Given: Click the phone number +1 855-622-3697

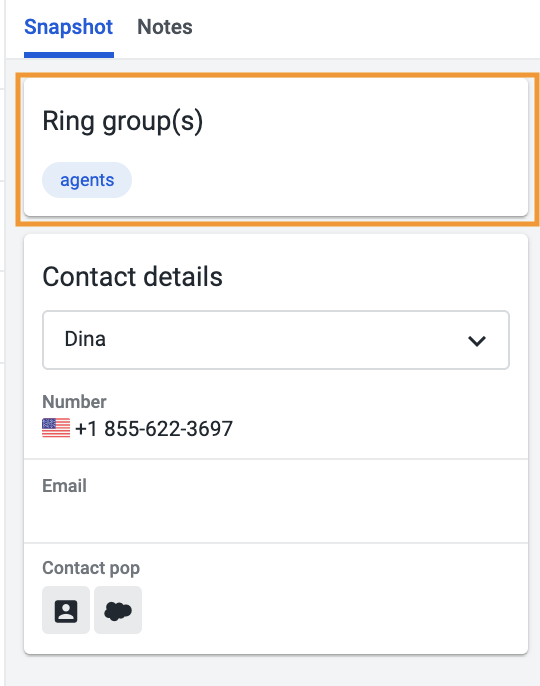Looking at the screenshot, I should coord(154,429).
